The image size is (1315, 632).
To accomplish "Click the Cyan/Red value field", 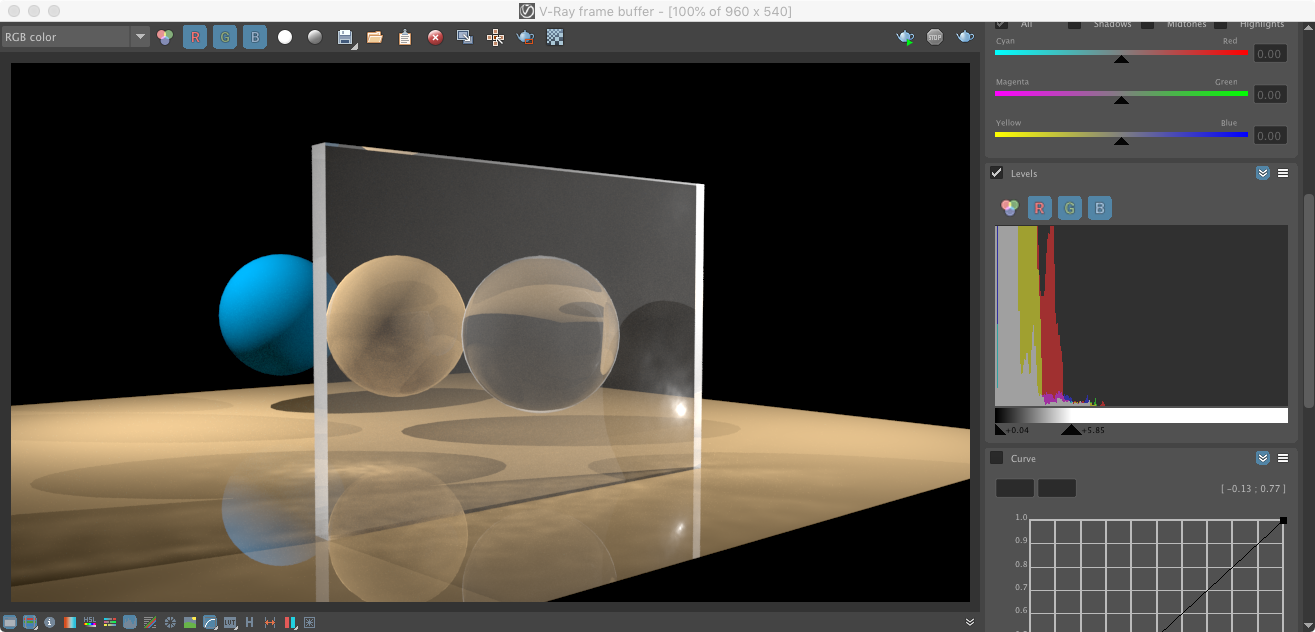I will (x=1269, y=54).
